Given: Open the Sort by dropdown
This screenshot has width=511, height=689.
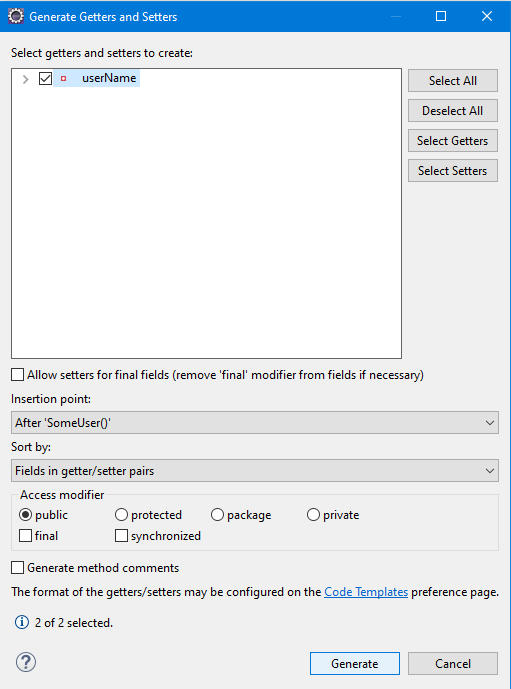Looking at the screenshot, I should pyautogui.click(x=255, y=471).
